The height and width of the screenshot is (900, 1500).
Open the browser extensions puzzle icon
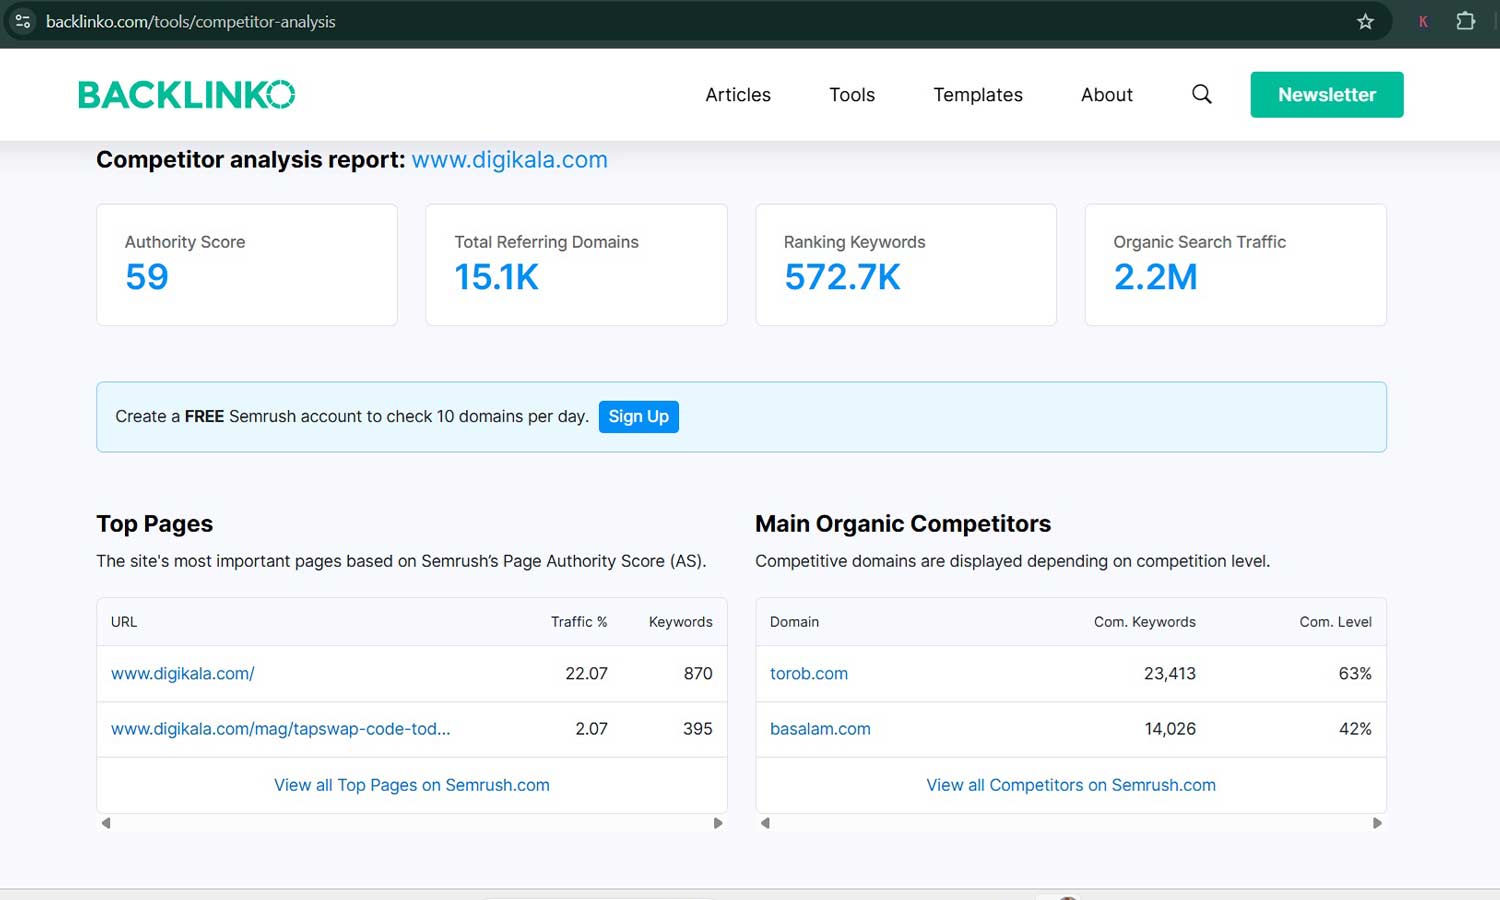(x=1465, y=21)
